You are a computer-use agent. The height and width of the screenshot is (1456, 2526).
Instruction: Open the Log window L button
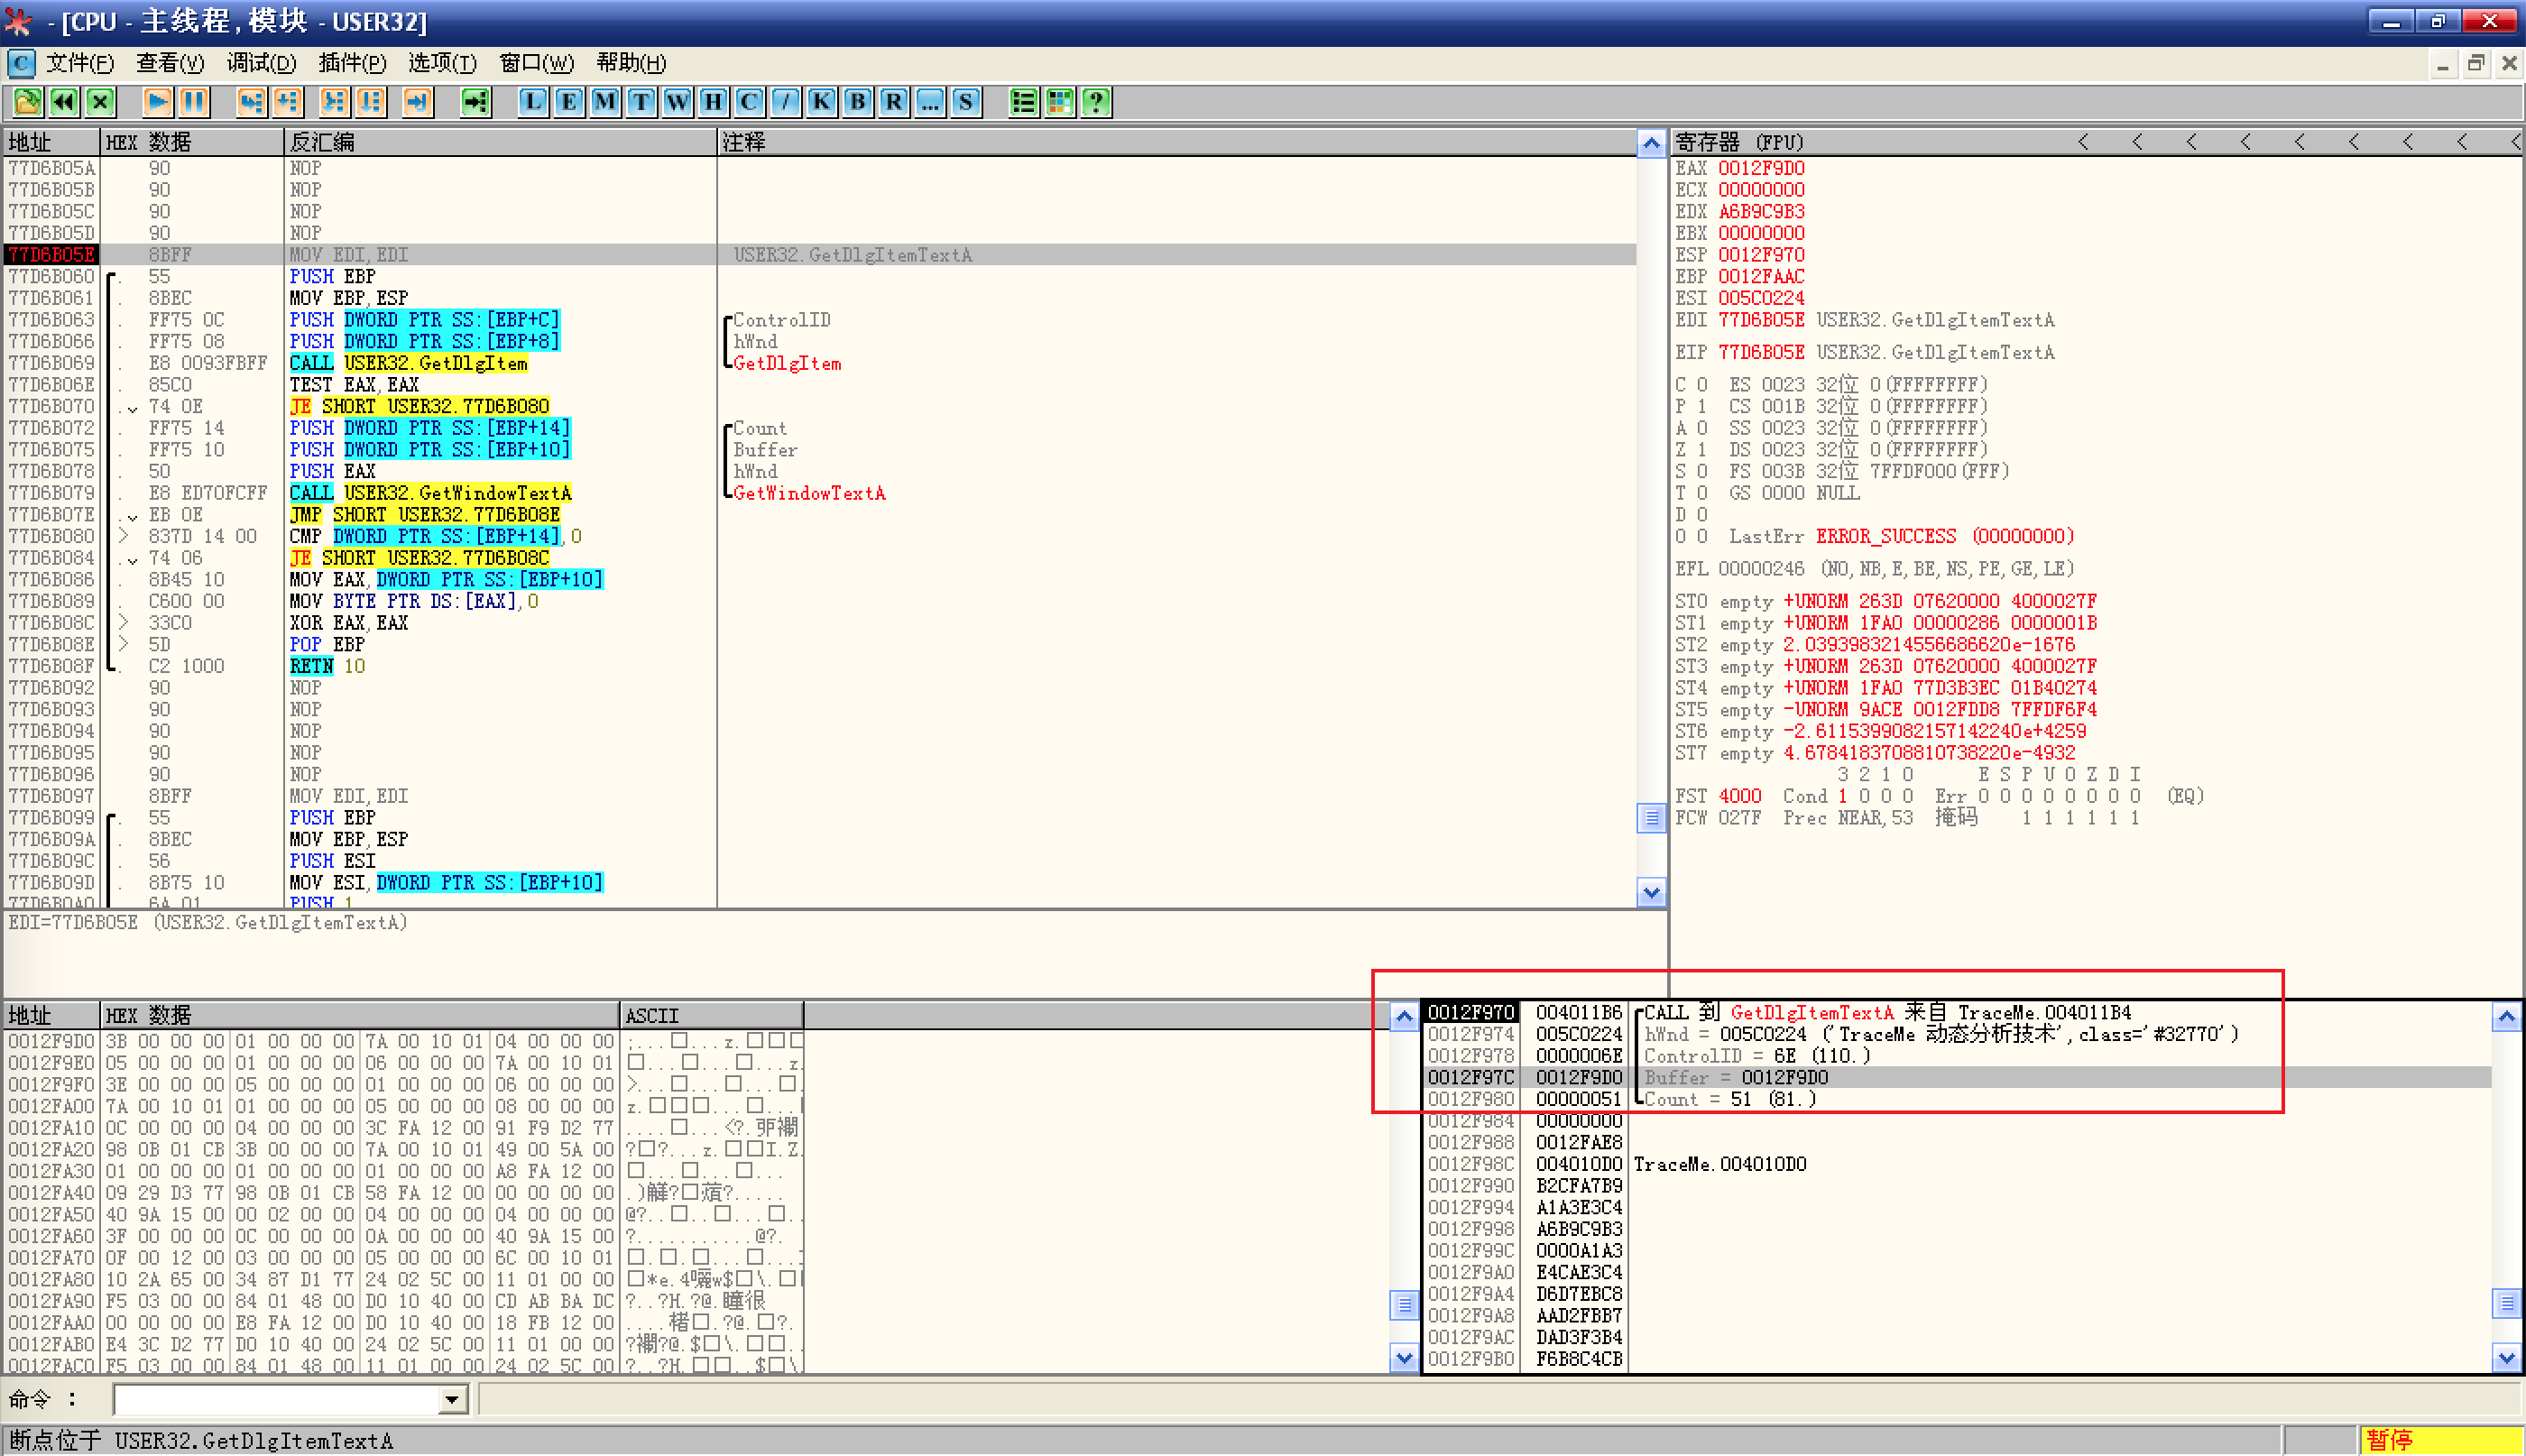point(533,102)
